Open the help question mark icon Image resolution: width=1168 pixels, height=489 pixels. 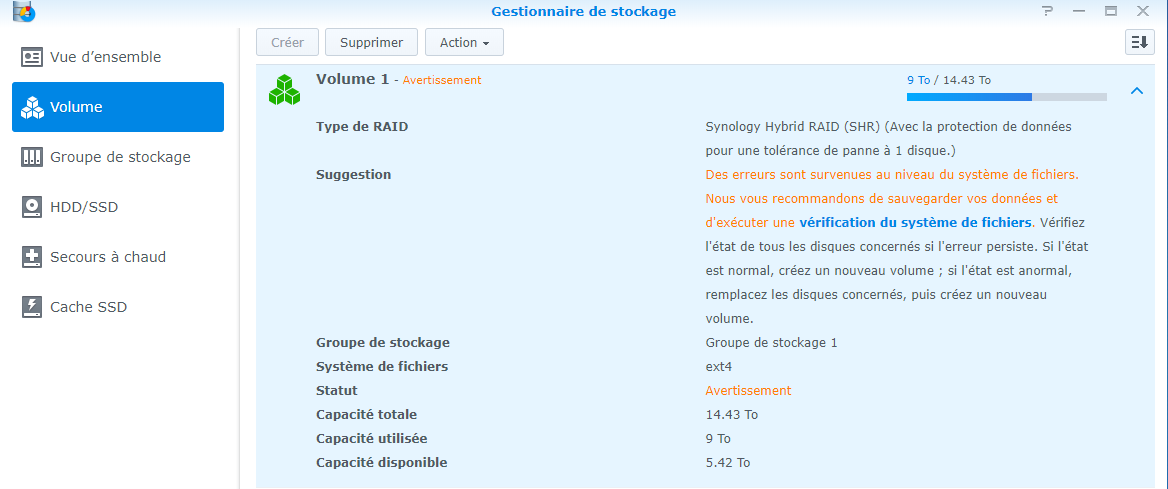(x=1048, y=11)
